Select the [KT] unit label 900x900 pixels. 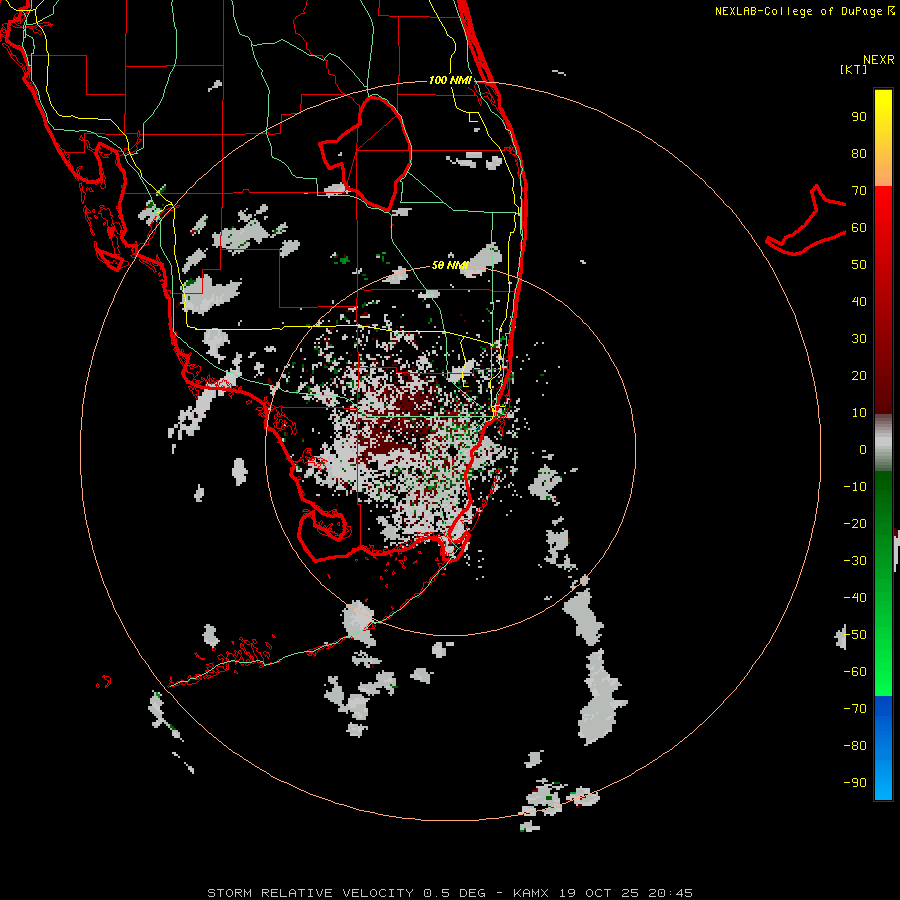854,69
